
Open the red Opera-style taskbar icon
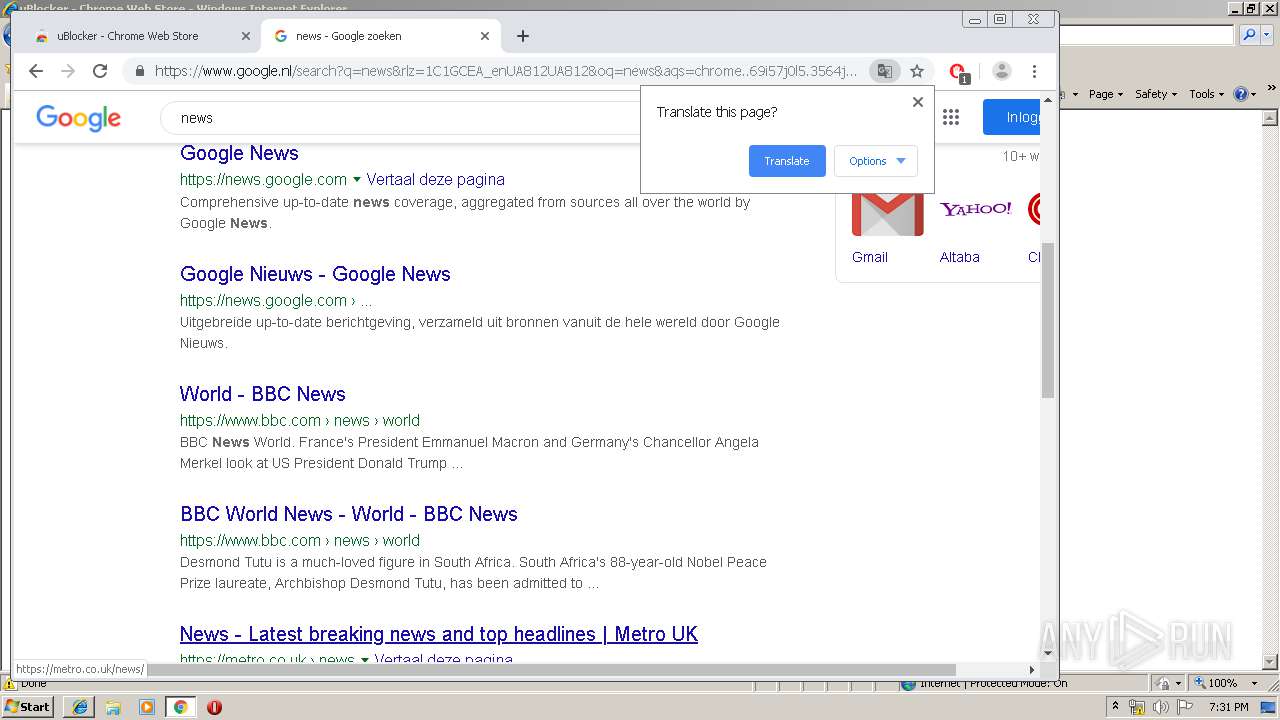point(214,707)
